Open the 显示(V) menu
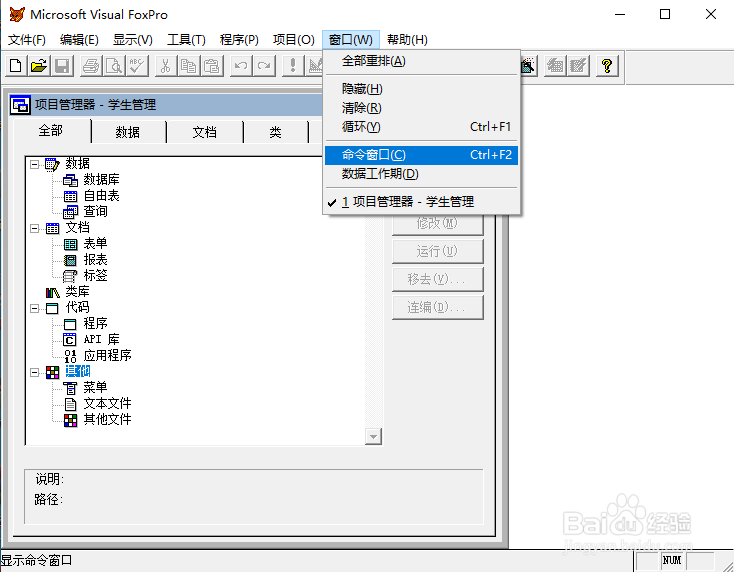The width and height of the screenshot is (734, 572). (132, 40)
